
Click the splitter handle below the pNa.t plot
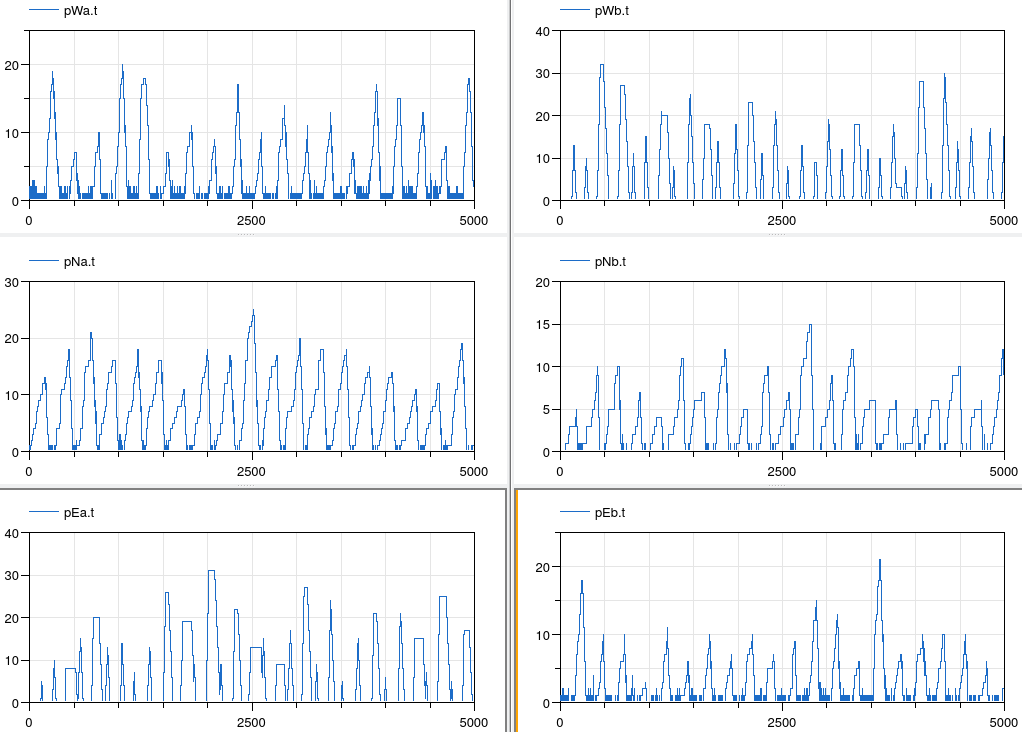tap(246, 486)
